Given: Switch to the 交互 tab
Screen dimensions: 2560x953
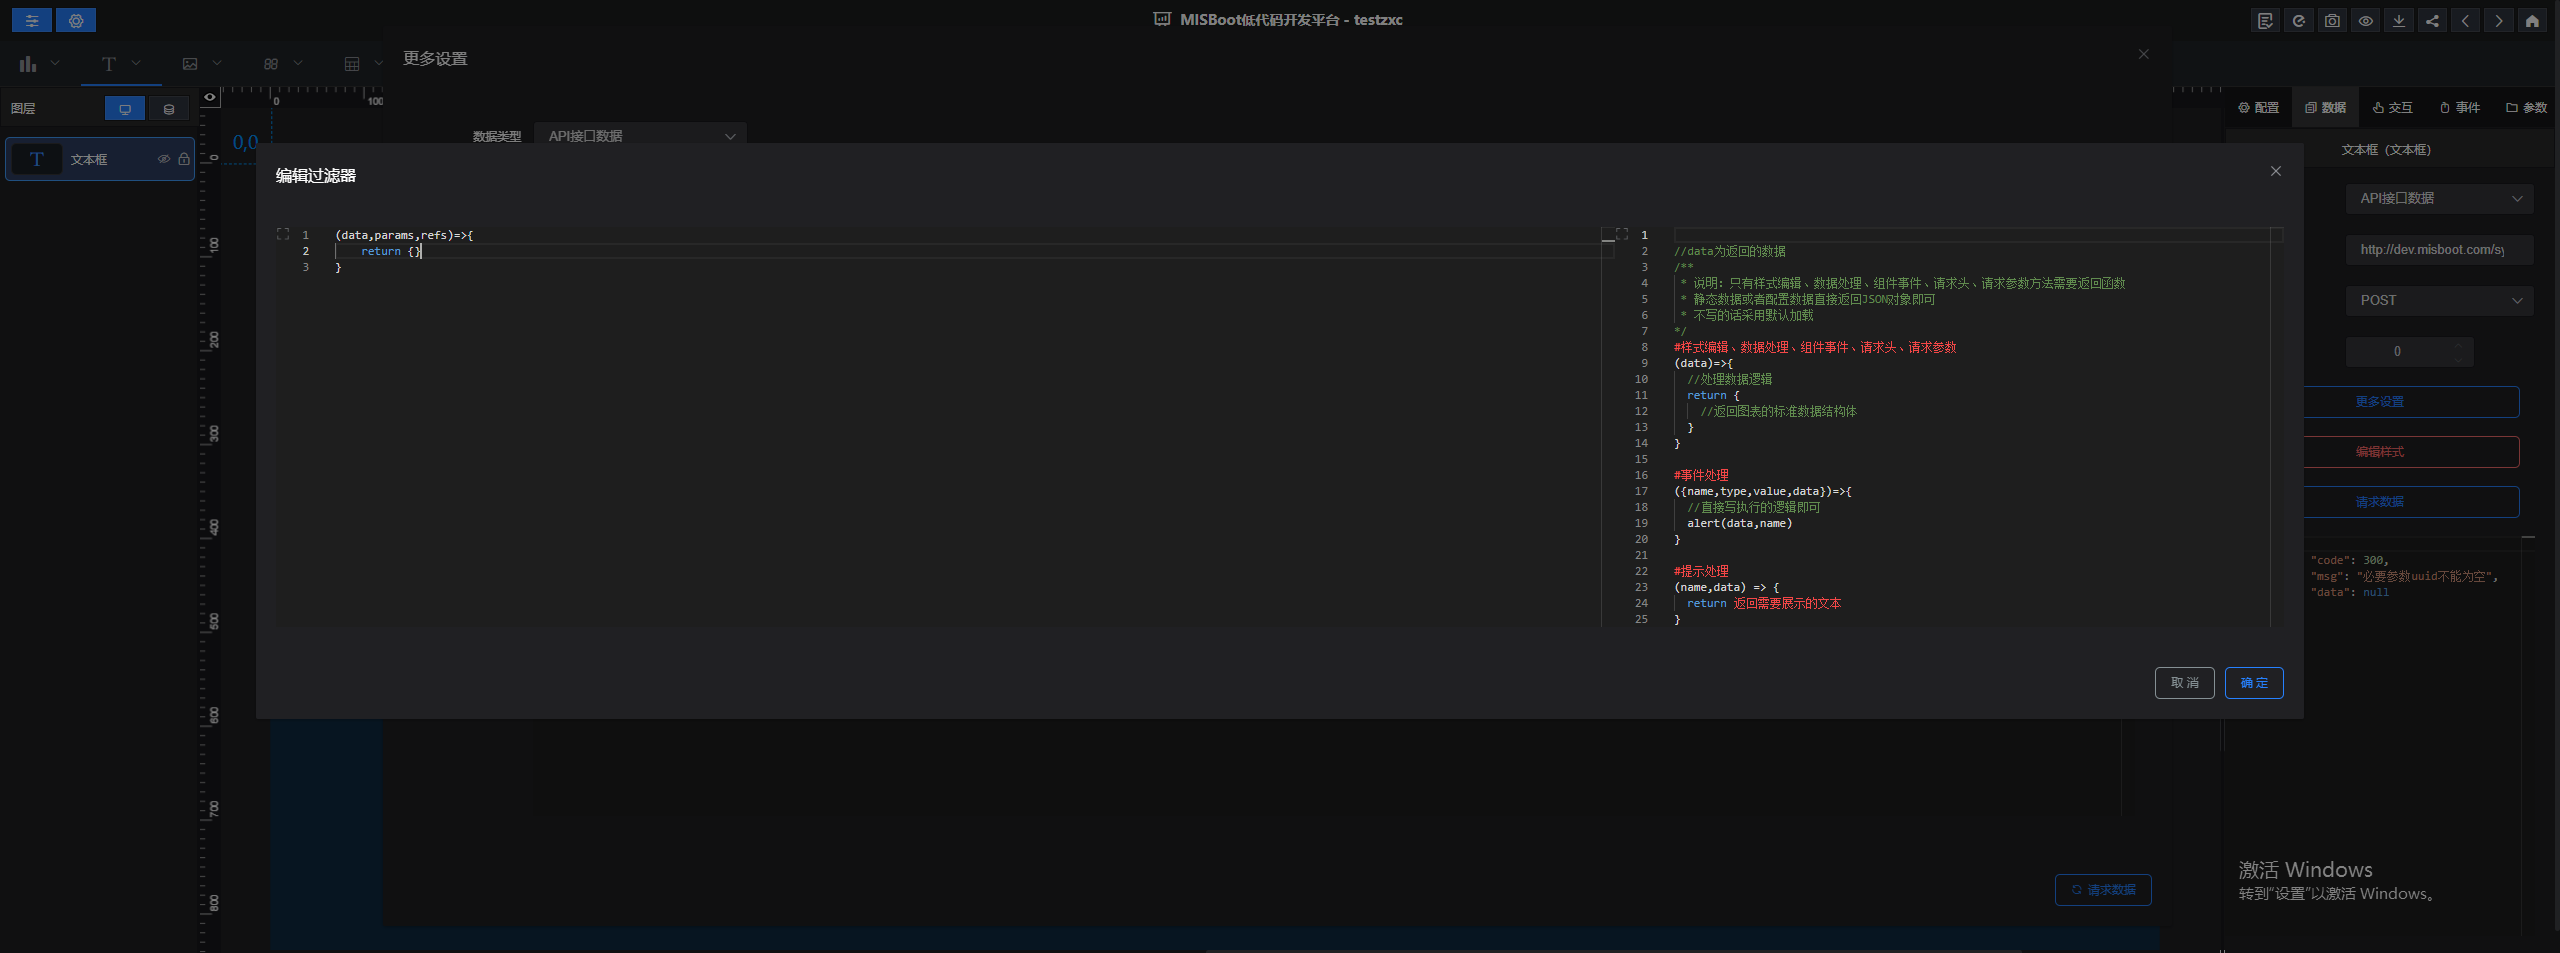Looking at the screenshot, I should [x=2393, y=108].
